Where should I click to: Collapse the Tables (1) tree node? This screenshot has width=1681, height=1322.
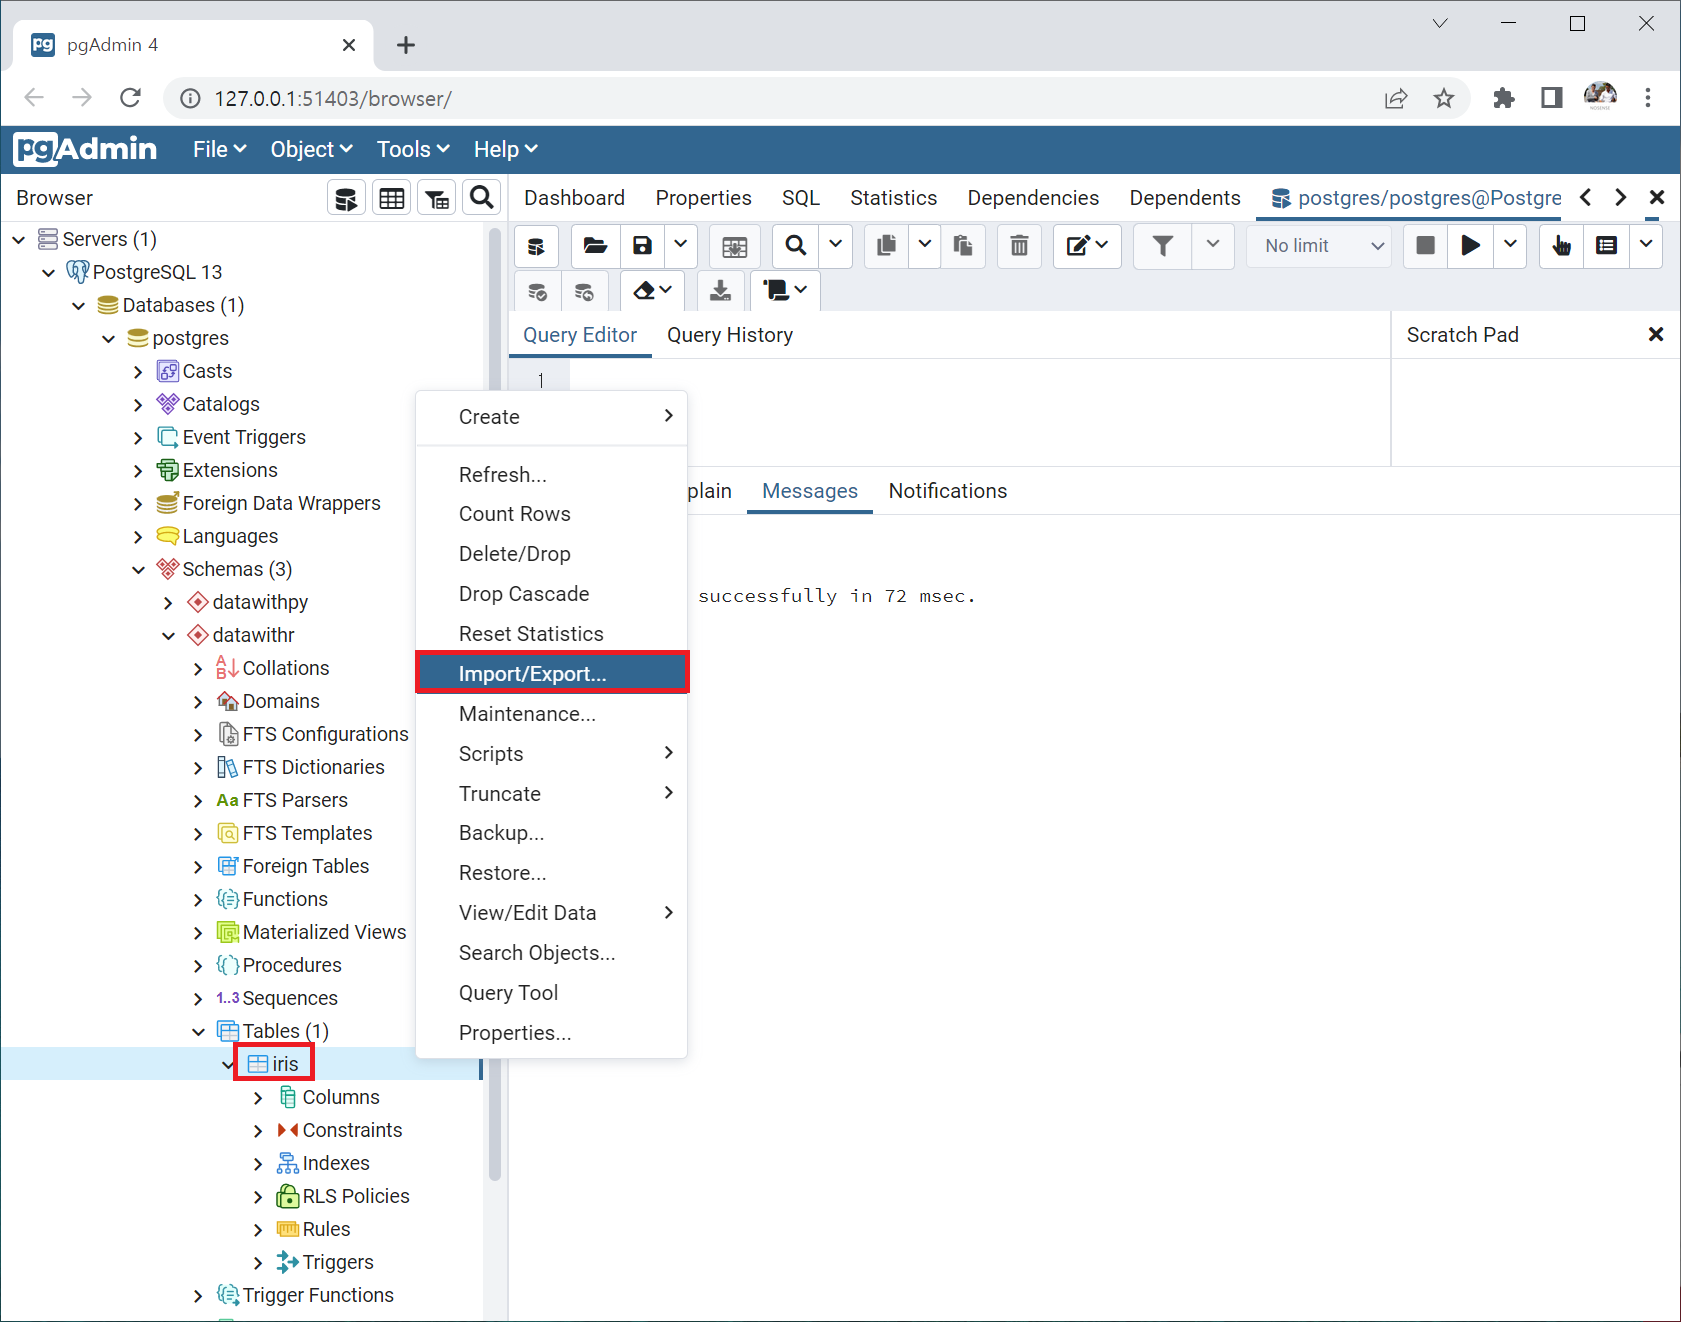click(x=199, y=1031)
